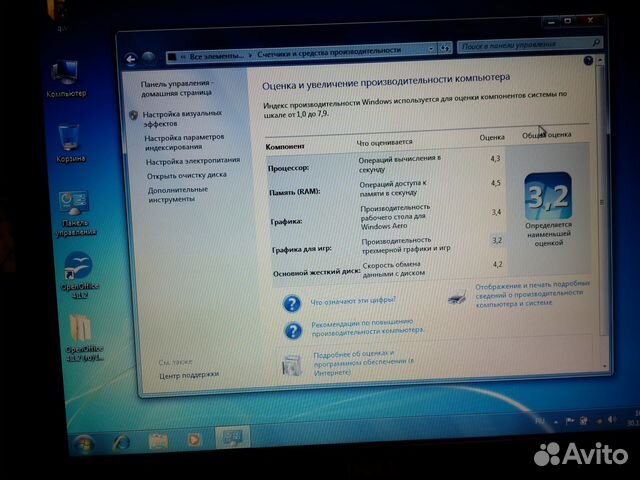Click the Что оценивается column header
This screenshot has height=480, width=640.
point(384,142)
